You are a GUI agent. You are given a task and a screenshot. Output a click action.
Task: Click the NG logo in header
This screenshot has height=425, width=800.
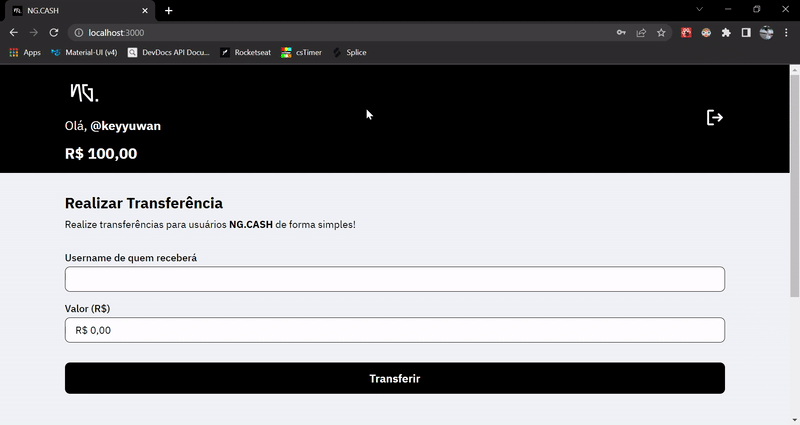[84, 93]
